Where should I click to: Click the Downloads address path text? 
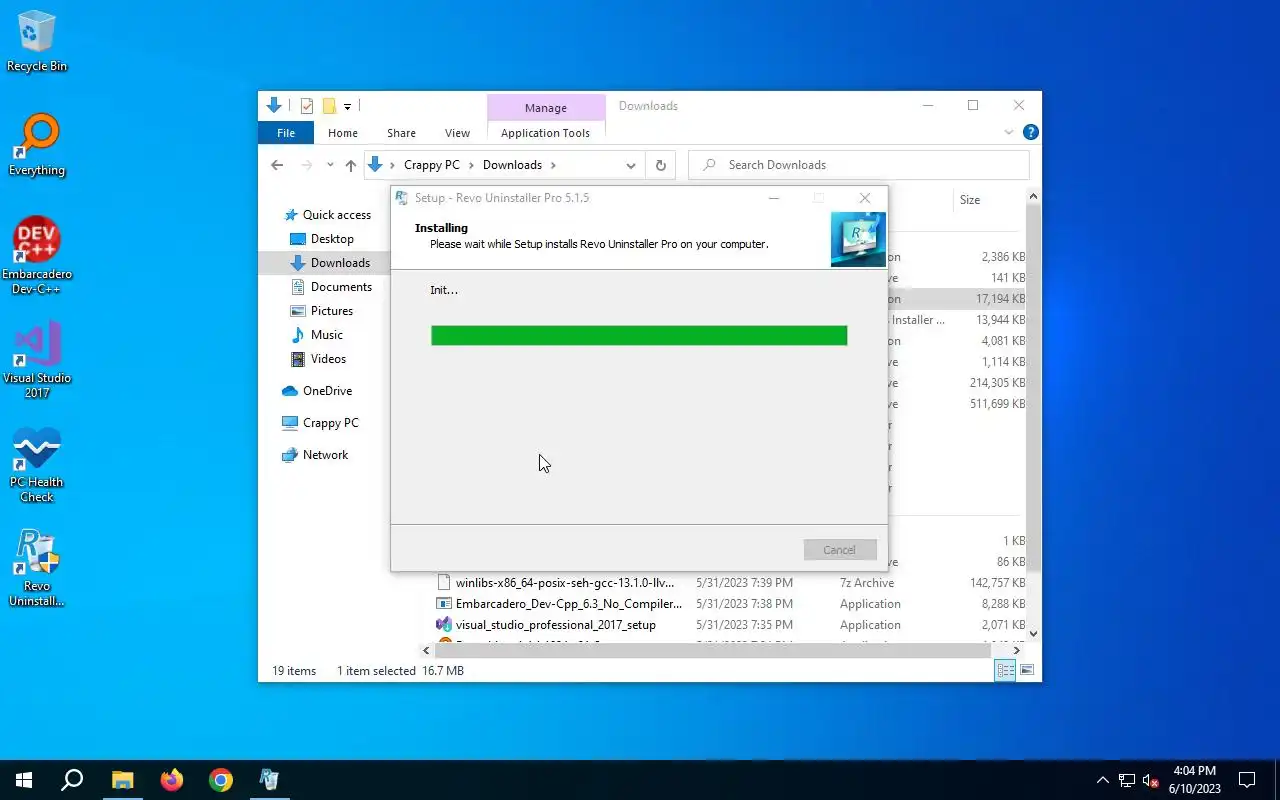(512, 165)
